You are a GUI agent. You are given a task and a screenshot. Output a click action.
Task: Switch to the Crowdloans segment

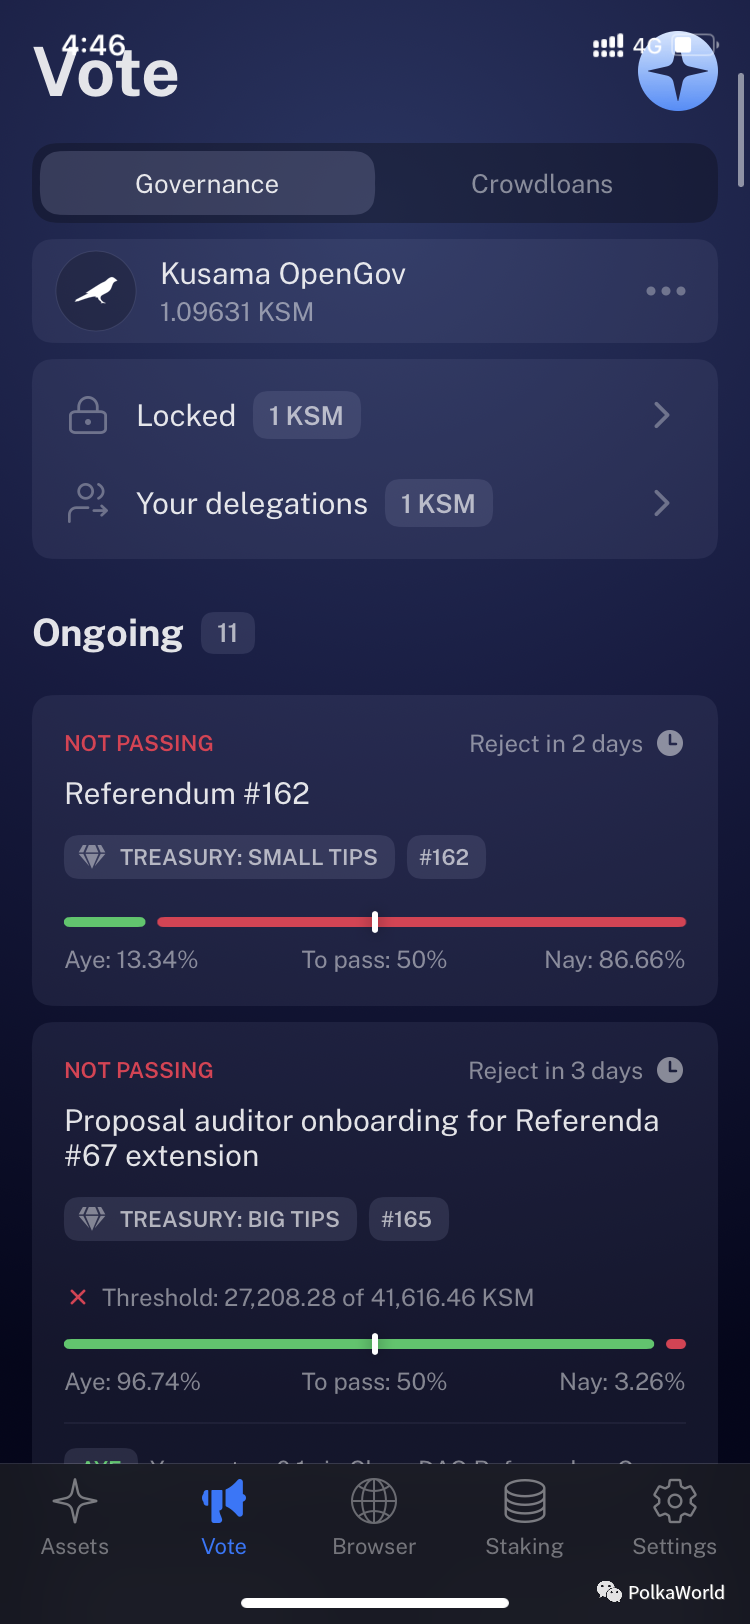(x=542, y=184)
